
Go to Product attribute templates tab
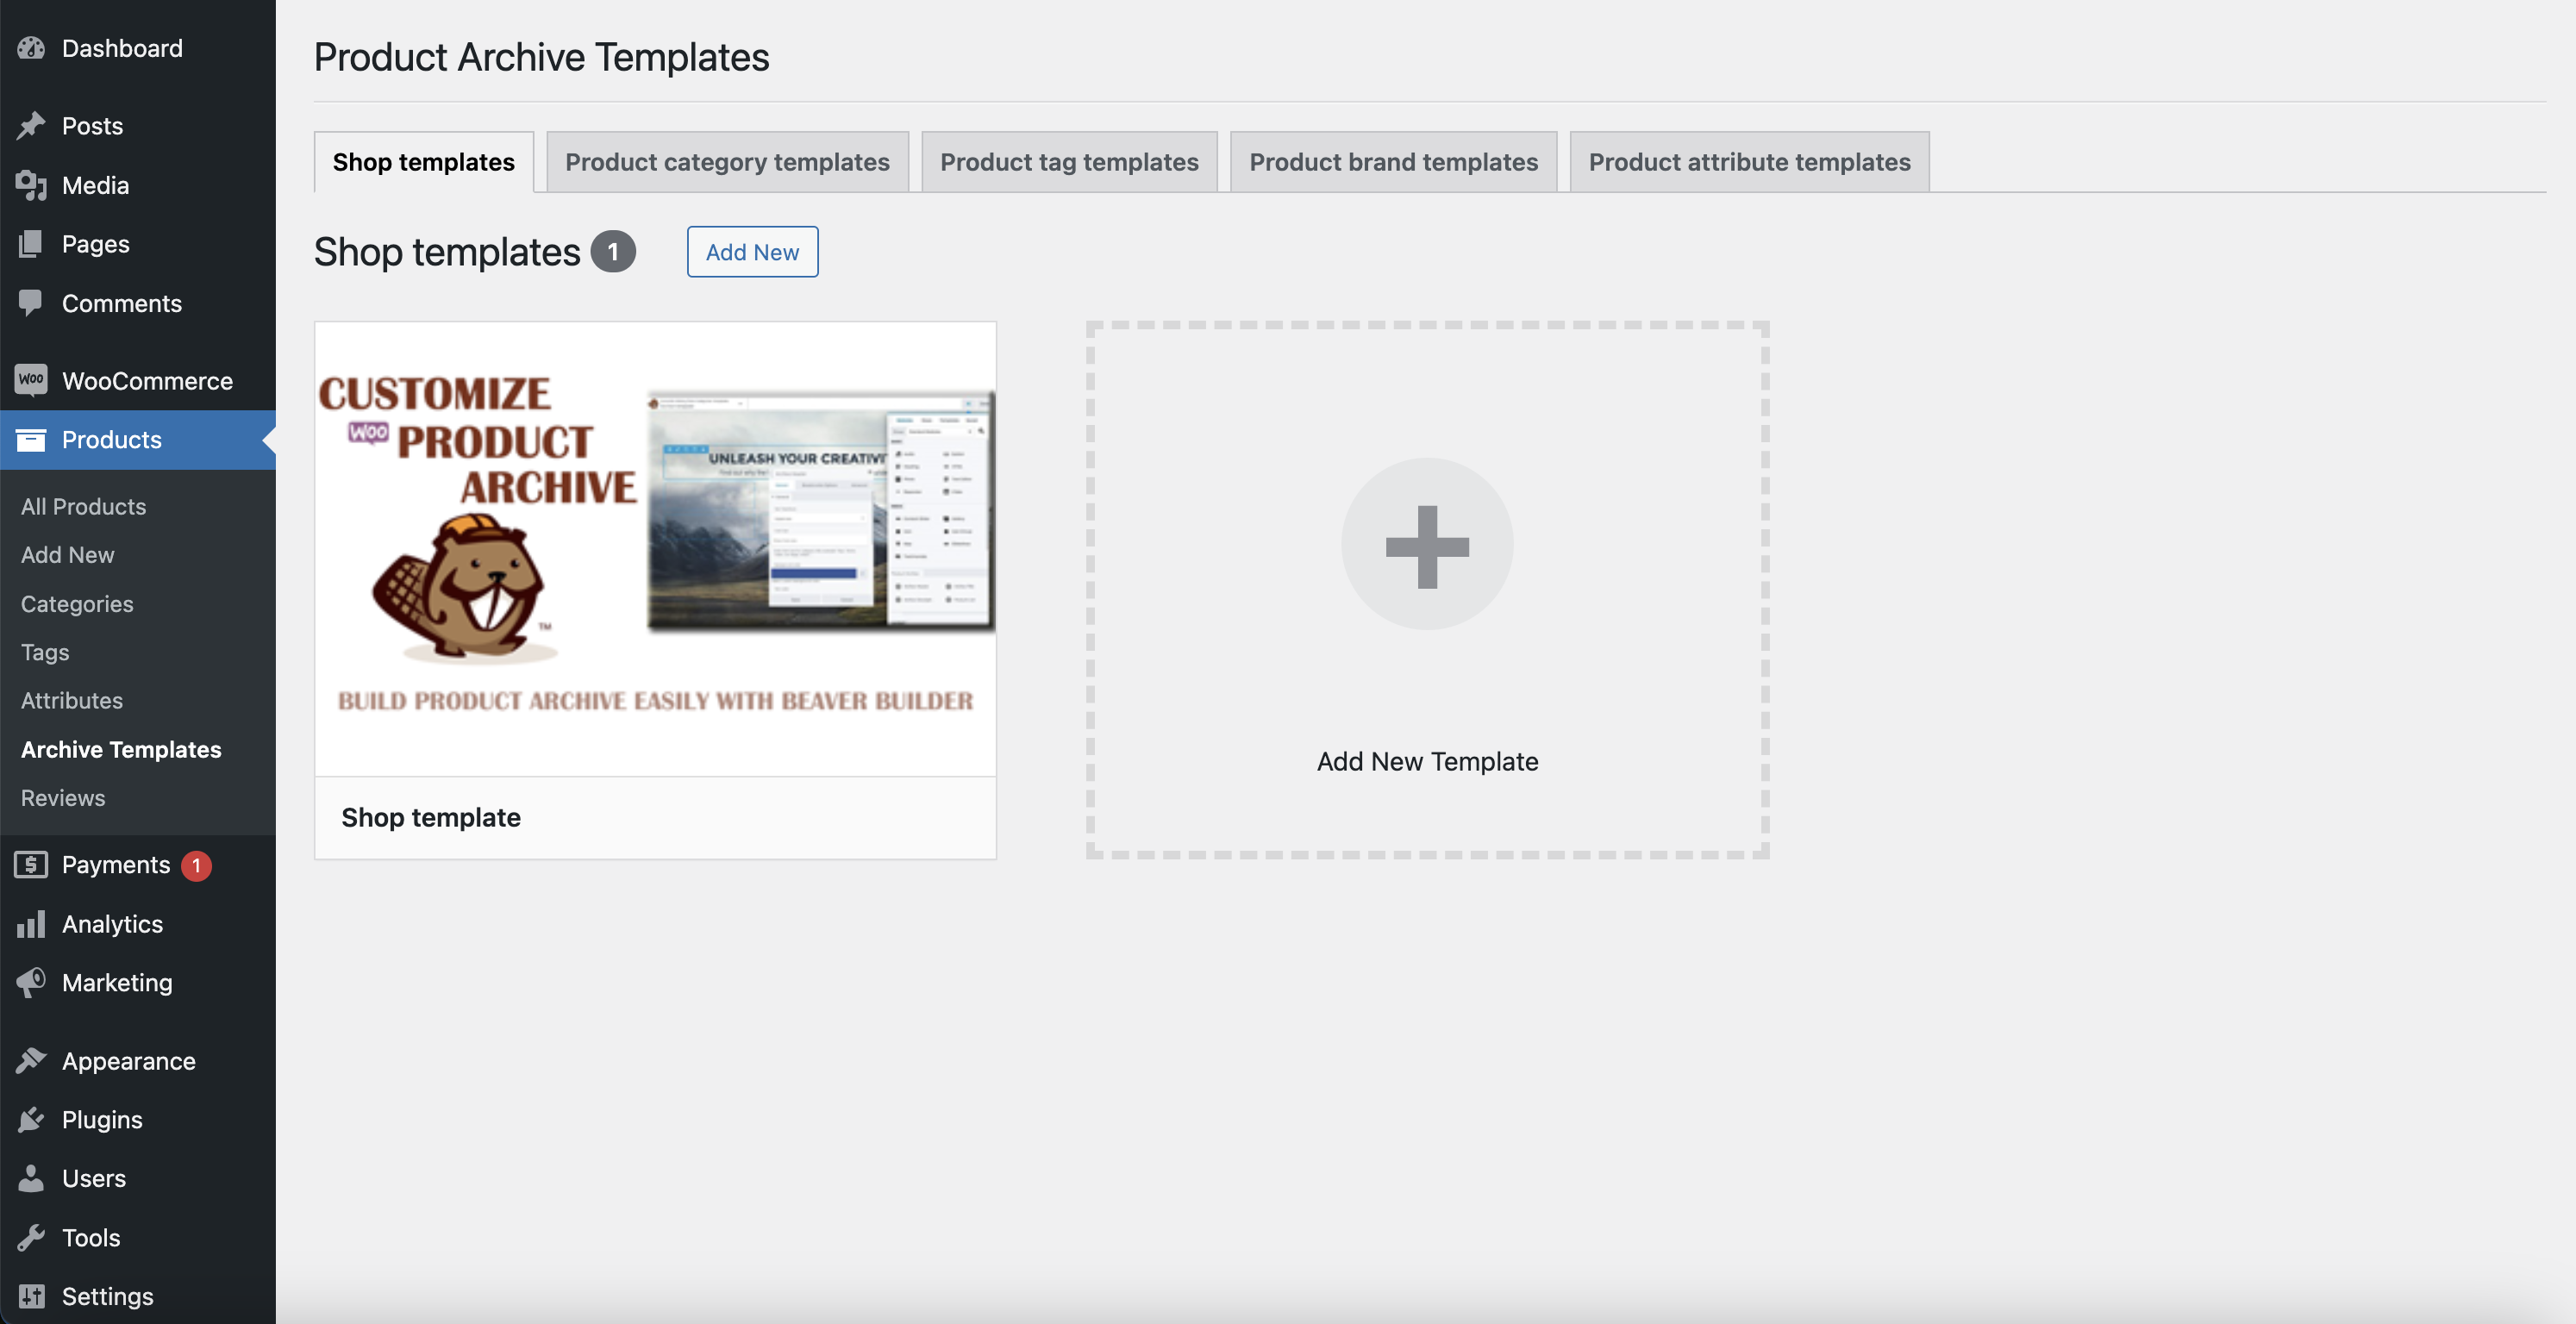click(x=1749, y=162)
